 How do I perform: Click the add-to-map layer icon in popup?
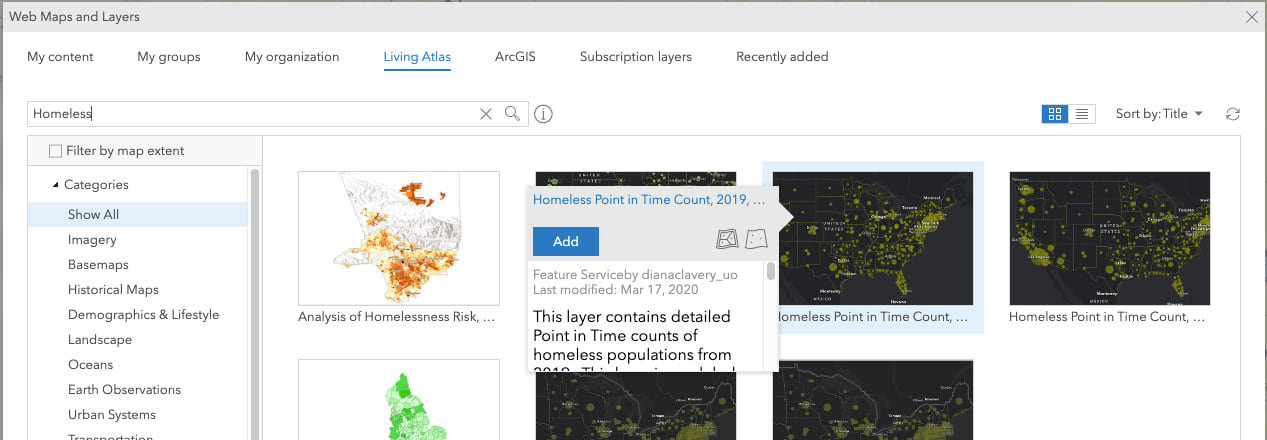tap(728, 240)
